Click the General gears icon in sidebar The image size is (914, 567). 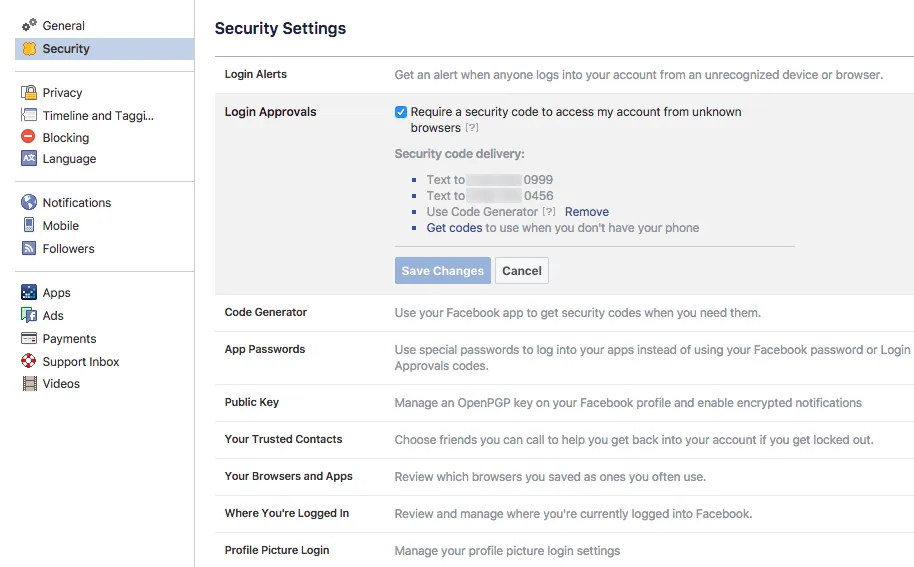pos(29,25)
